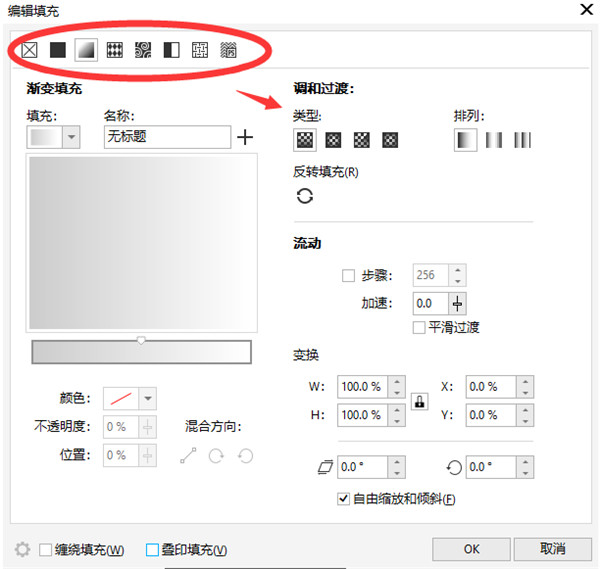Viewport: 600px width, 569px height.
Task: Select the default arrangement icon under 排列
Action: (465, 140)
